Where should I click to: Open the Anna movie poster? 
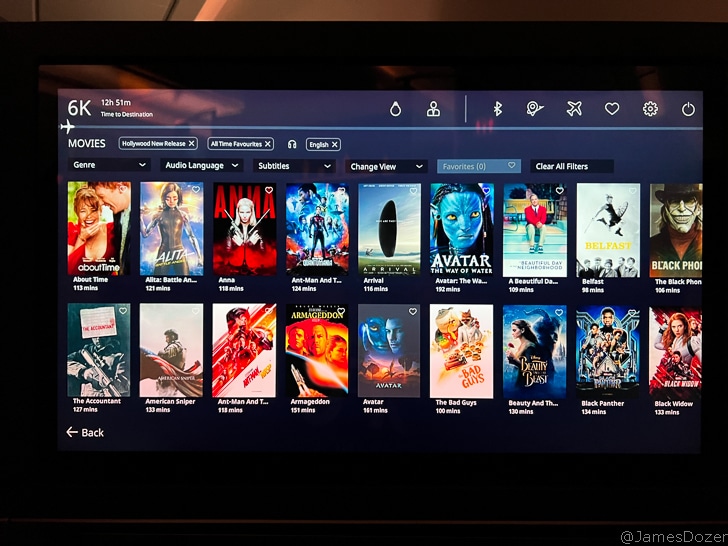coord(244,229)
